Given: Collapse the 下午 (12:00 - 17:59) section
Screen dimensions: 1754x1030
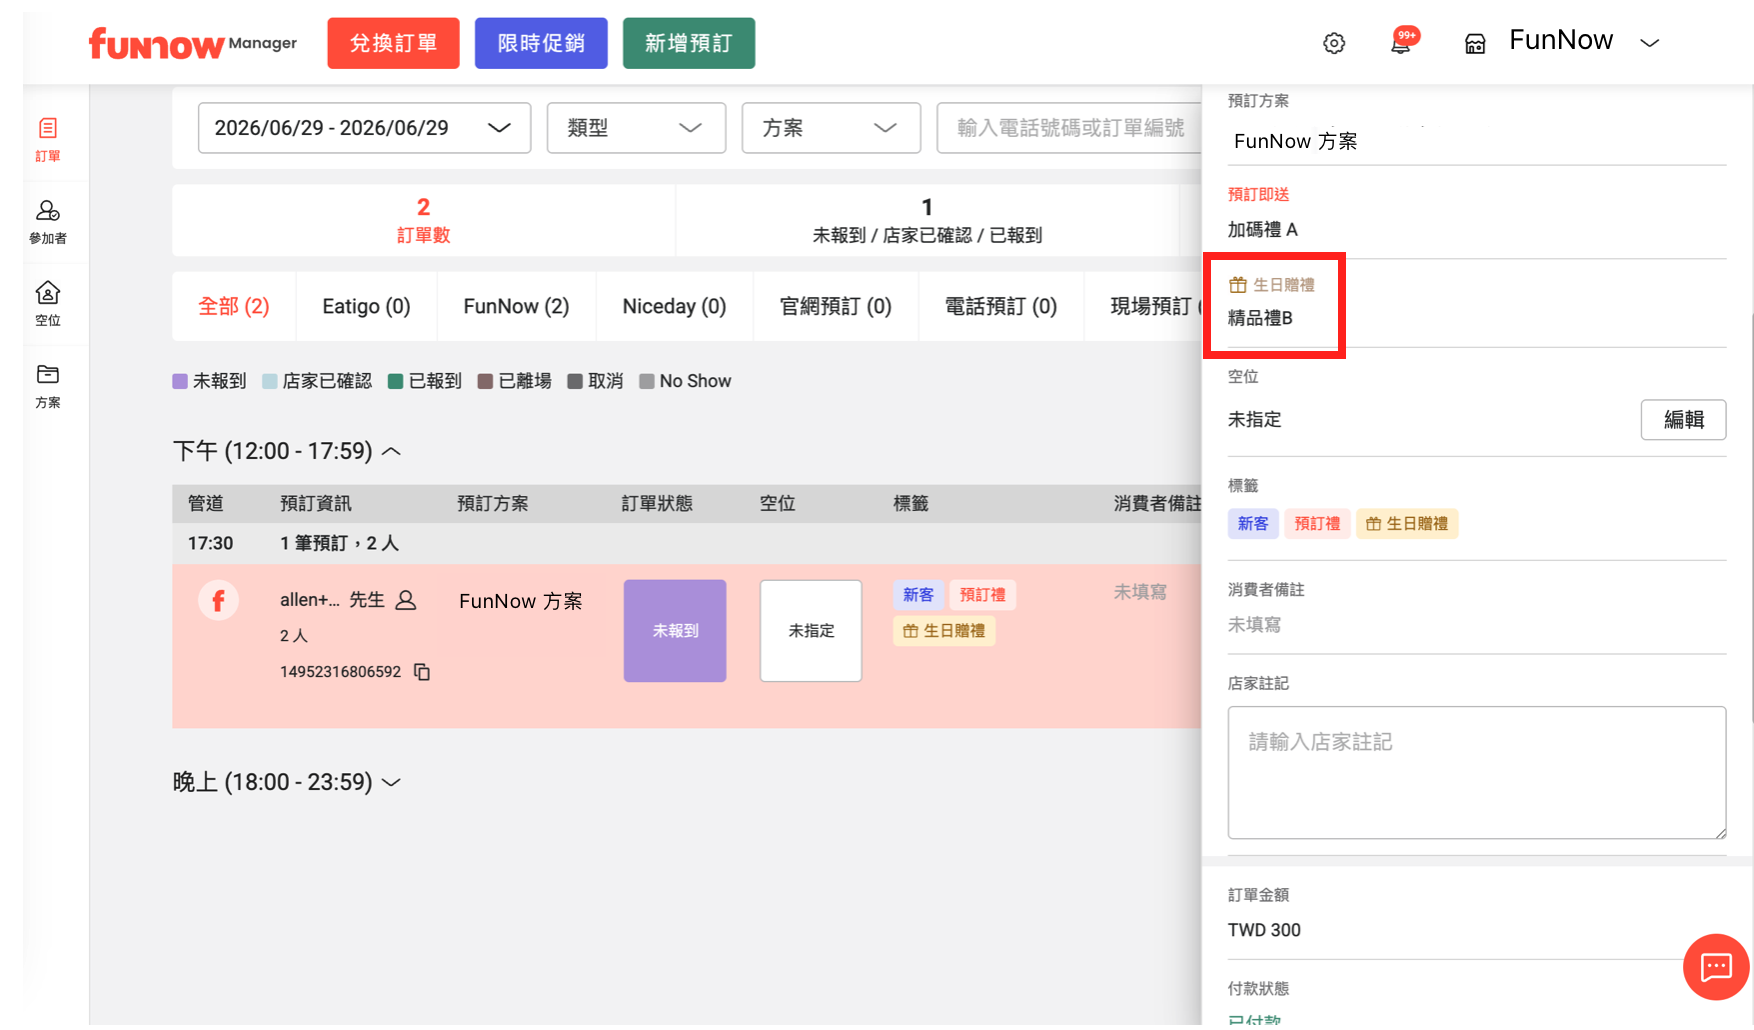Looking at the screenshot, I should pos(392,451).
